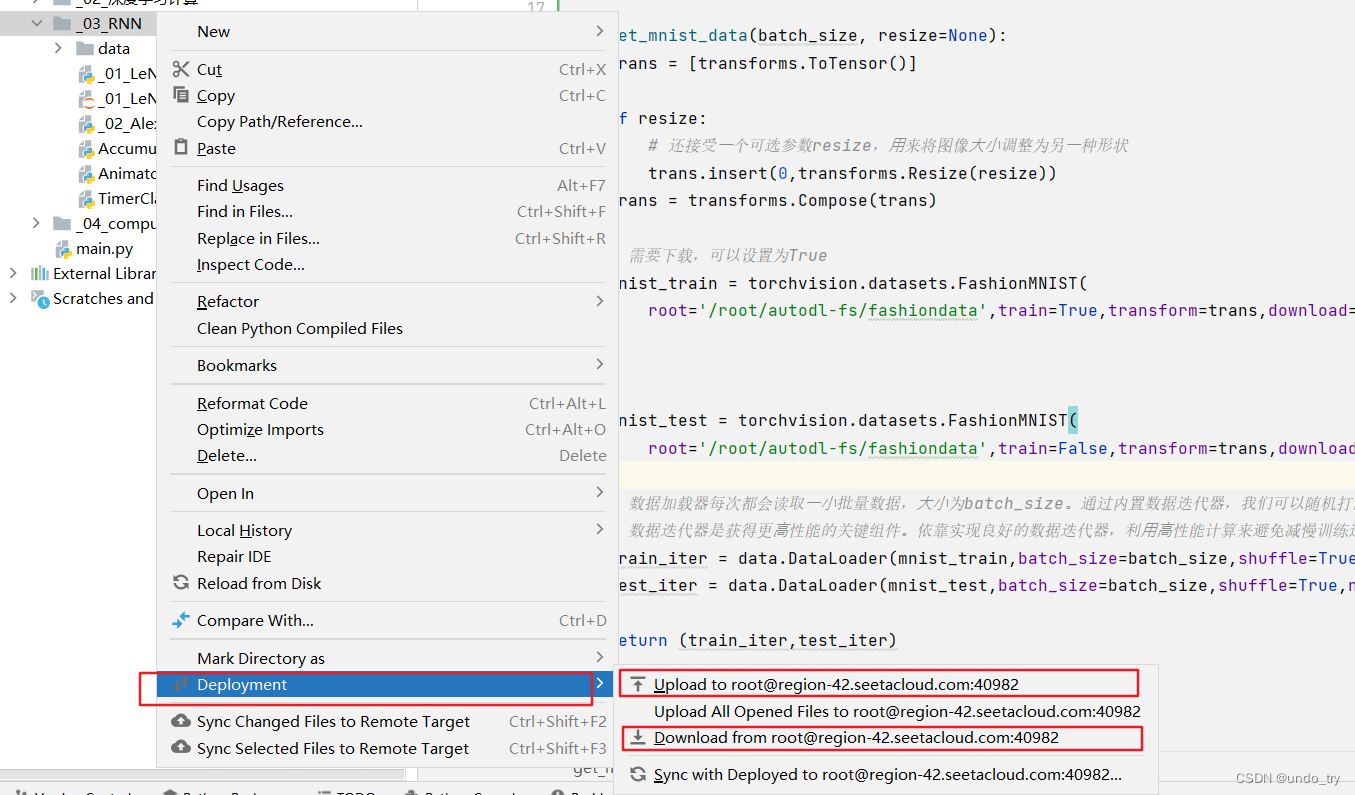Select Upload to root@region-42.seetacloud.com

coord(885,685)
